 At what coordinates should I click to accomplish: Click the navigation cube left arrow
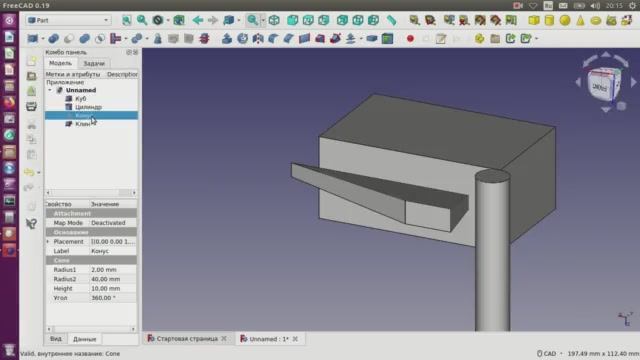pyautogui.click(x=578, y=82)
